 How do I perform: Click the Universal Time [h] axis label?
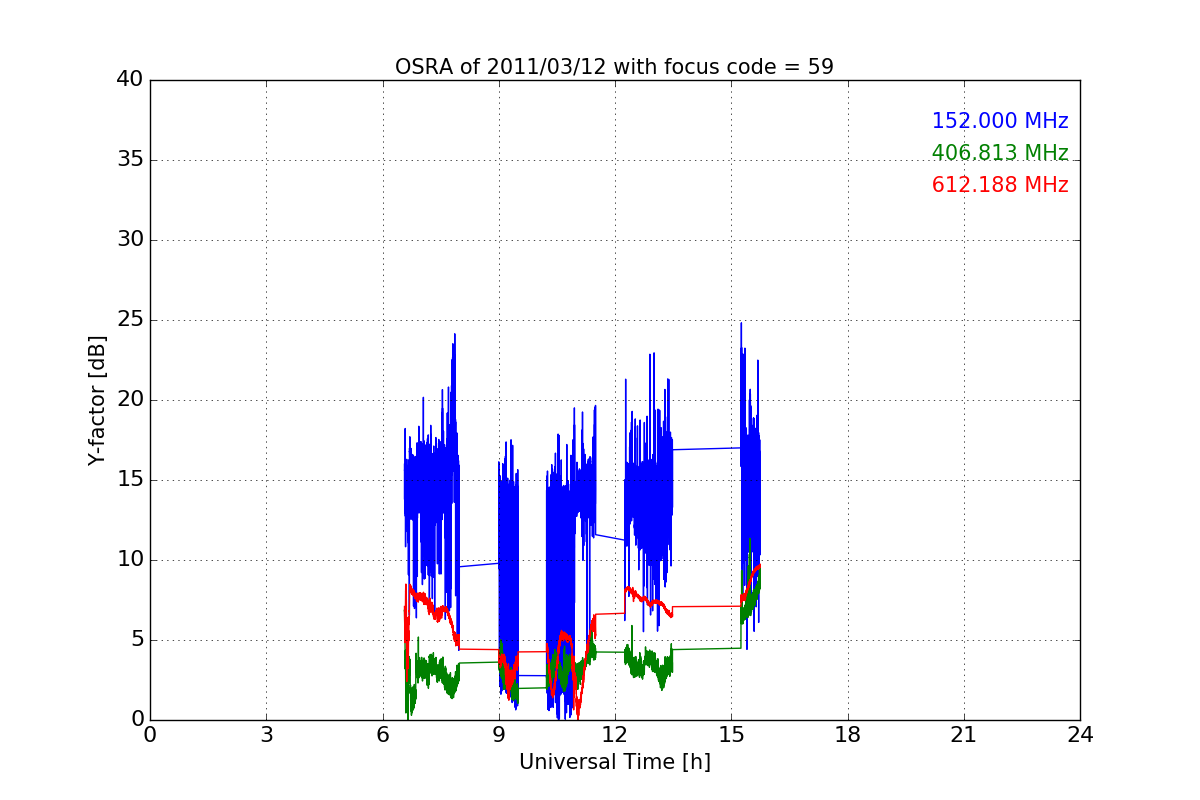pyautogui.click(x=614, y=762)
